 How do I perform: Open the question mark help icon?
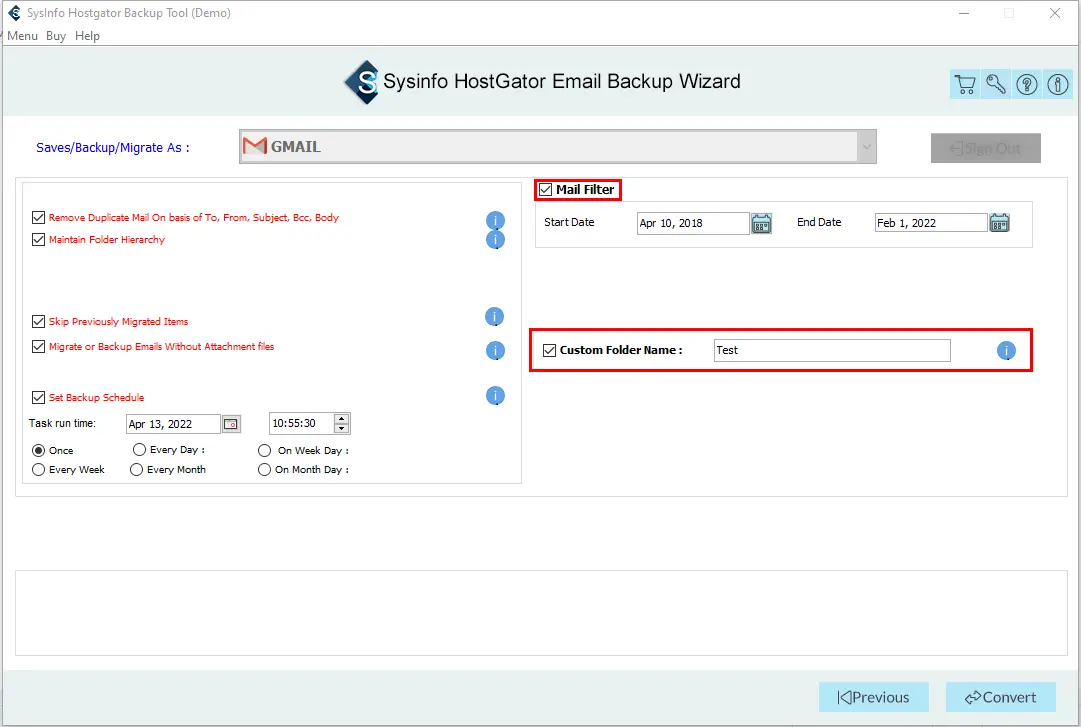(1027, 85)
